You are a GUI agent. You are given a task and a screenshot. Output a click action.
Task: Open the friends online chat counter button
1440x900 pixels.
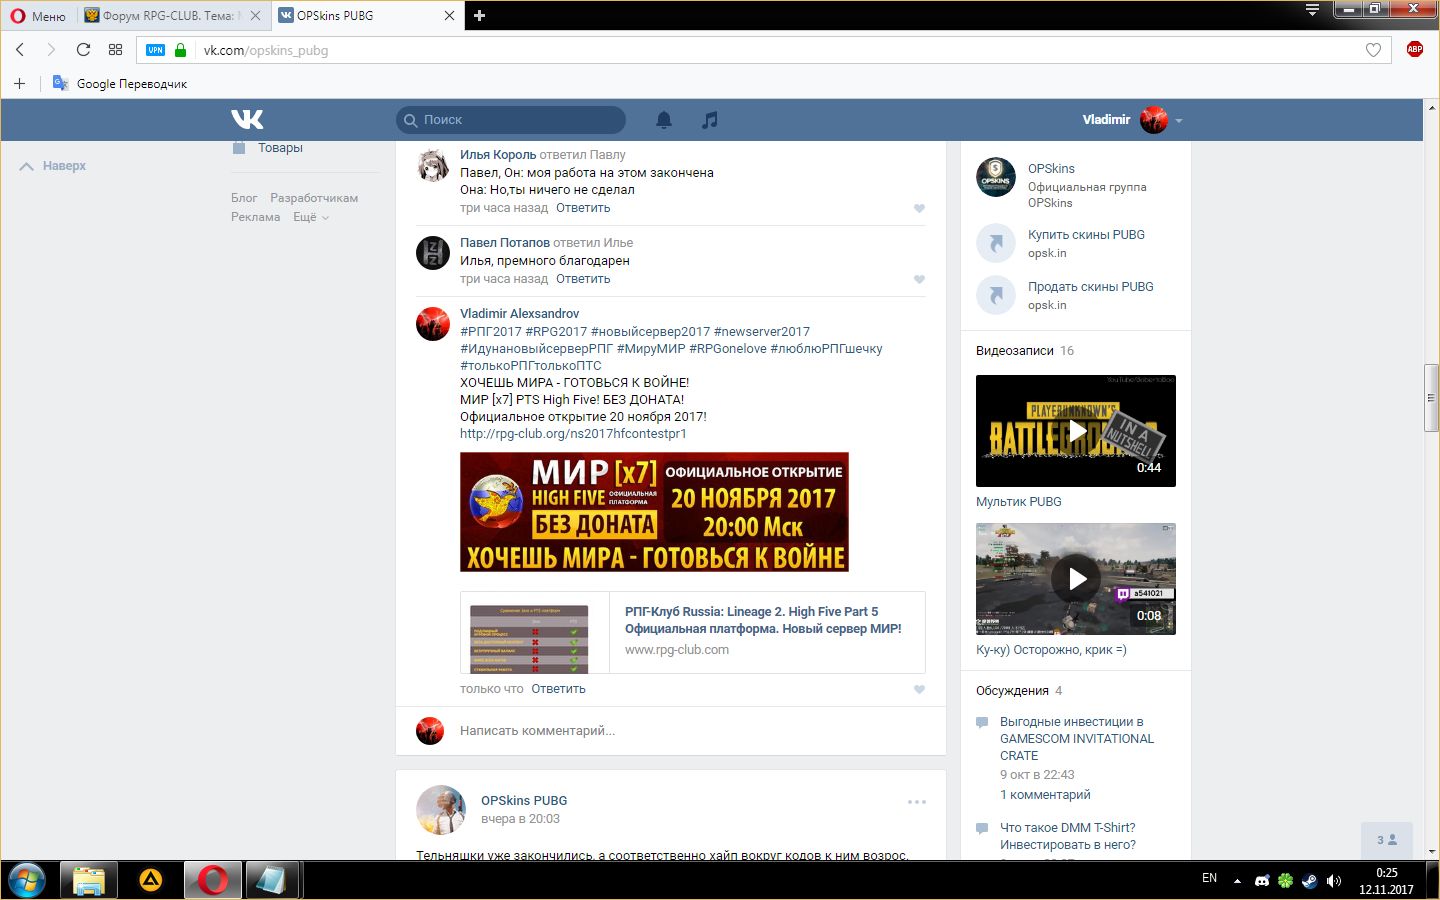coord(1387,840)
